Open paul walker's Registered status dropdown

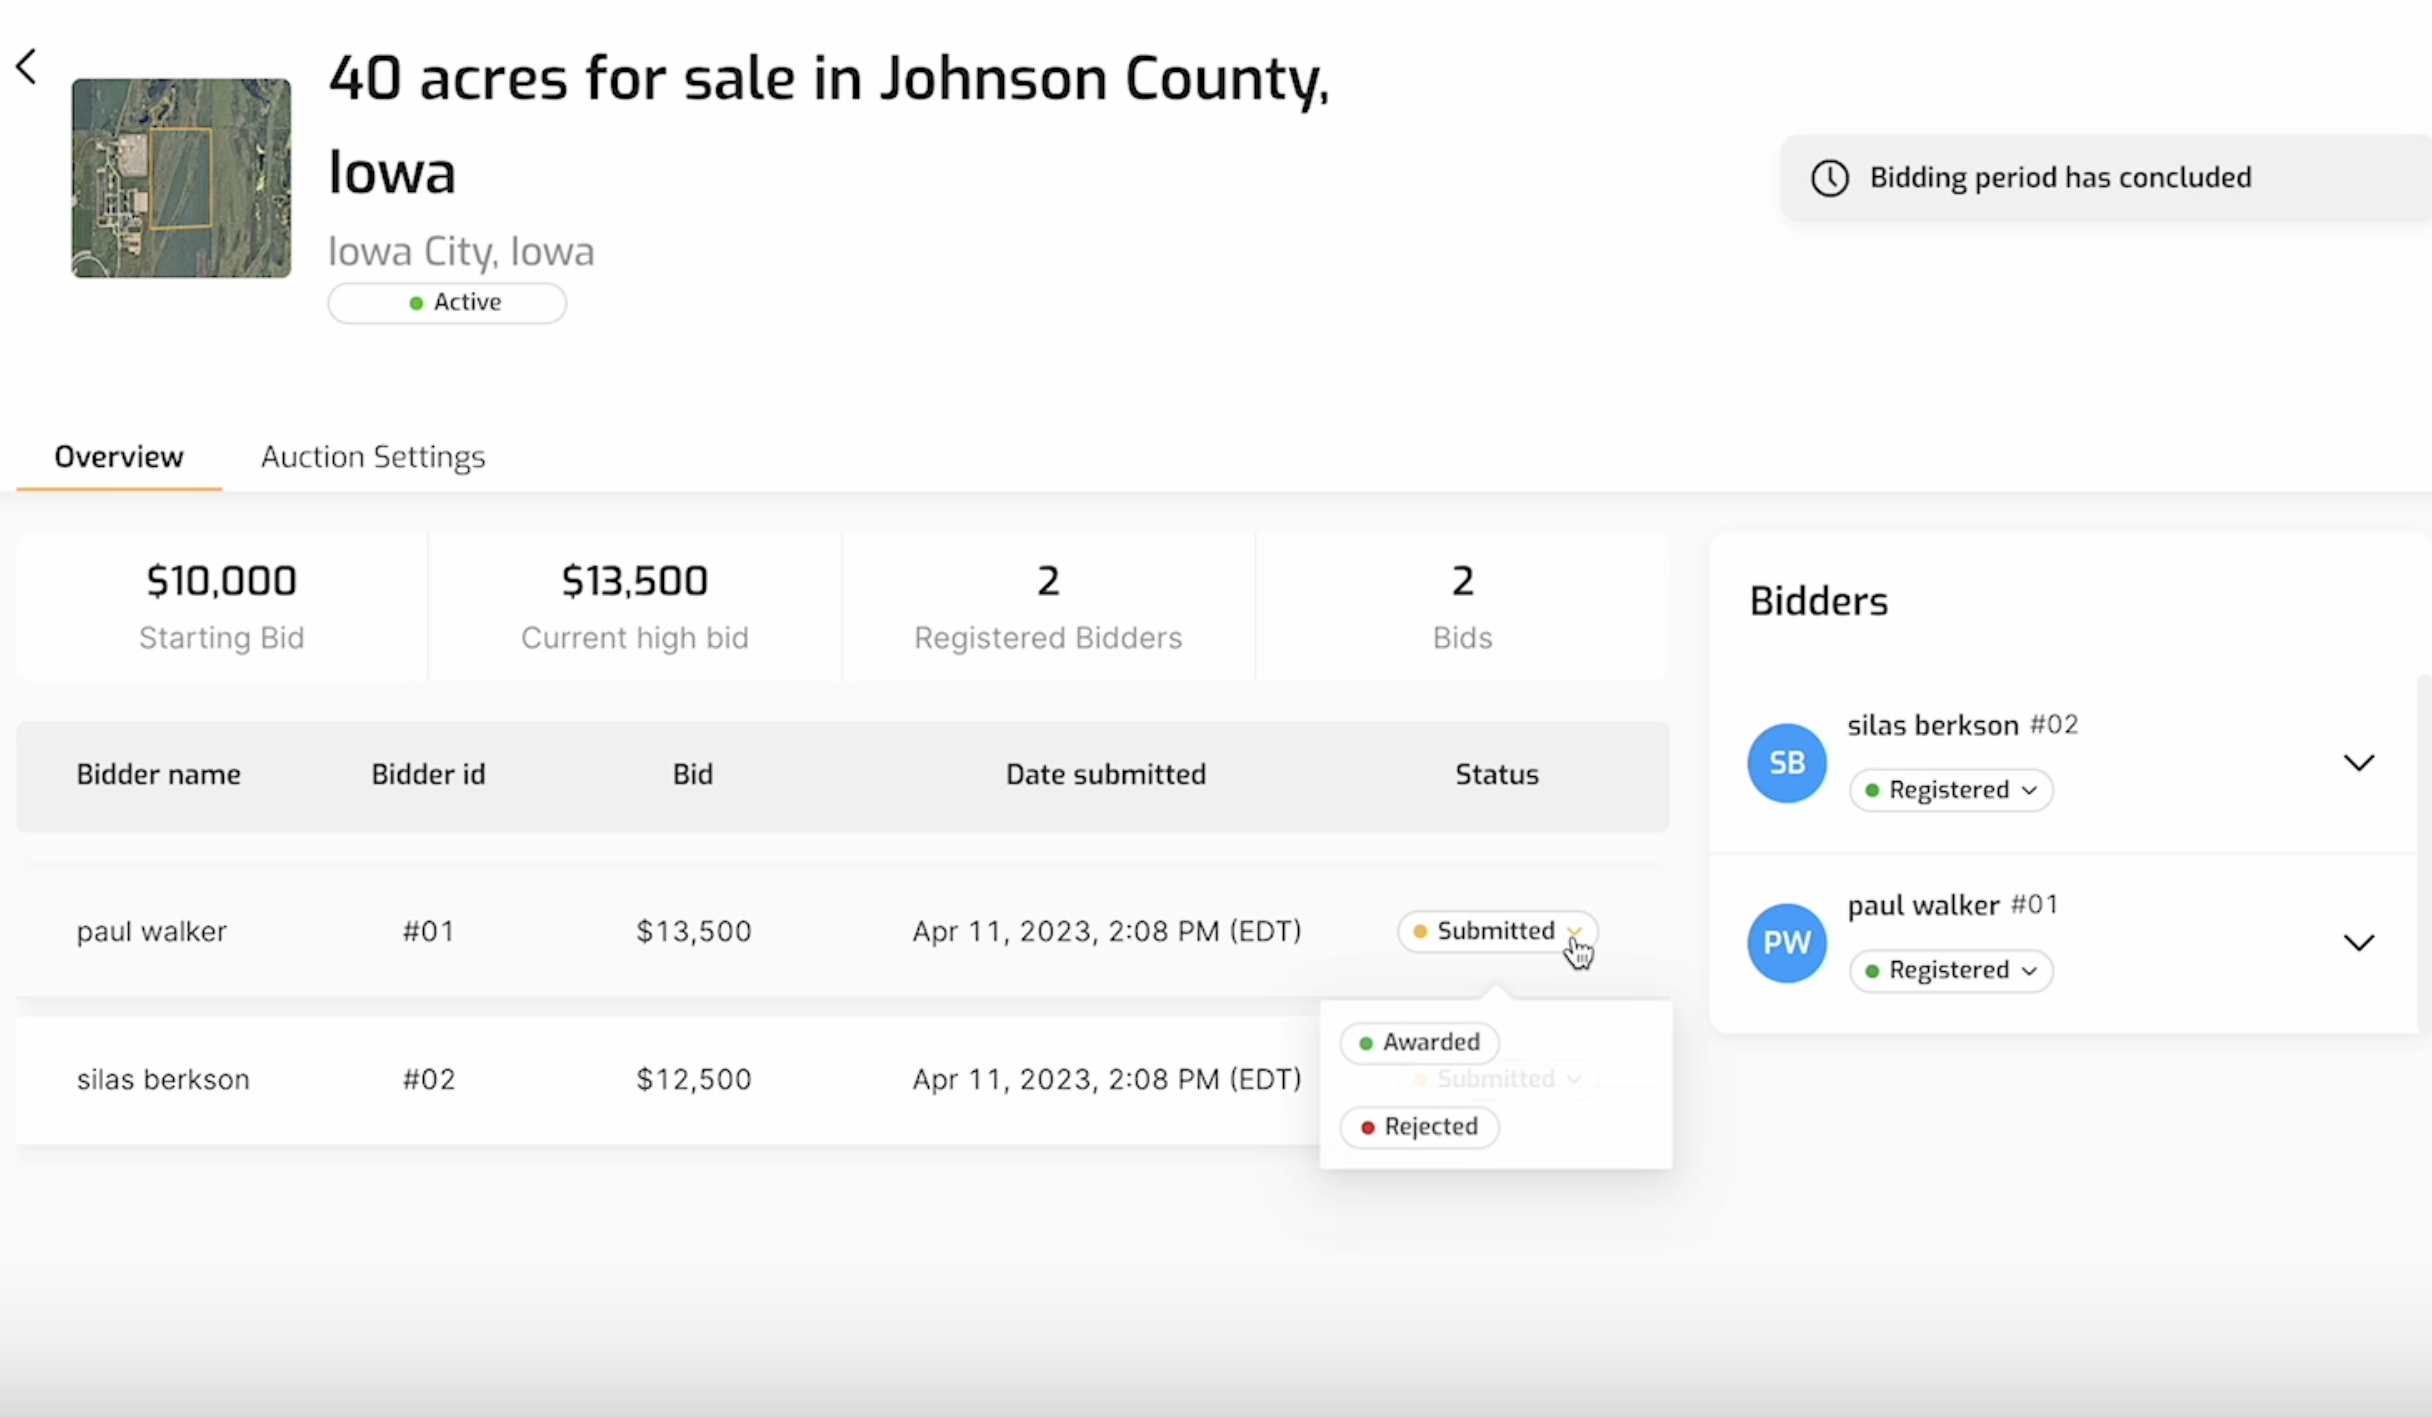click(x=1950, y=970)
